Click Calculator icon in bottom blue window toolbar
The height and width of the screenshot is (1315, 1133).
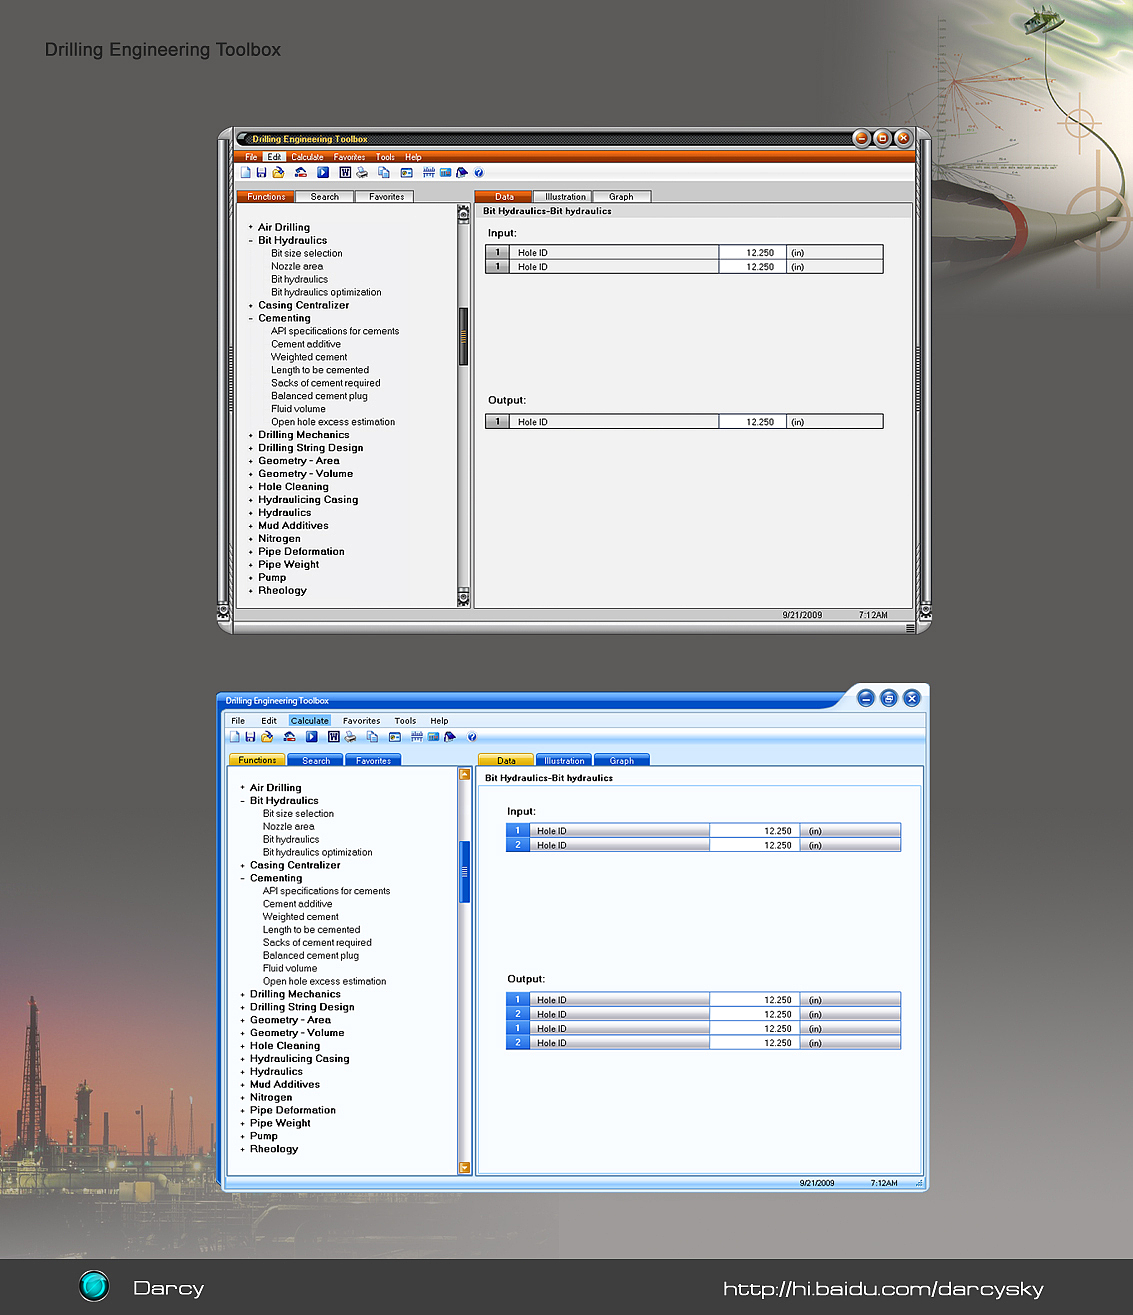[433, 736]
